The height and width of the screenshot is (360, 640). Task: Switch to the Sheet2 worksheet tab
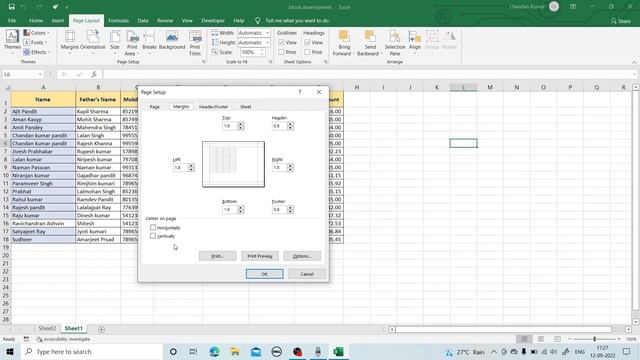pos(47,328)
